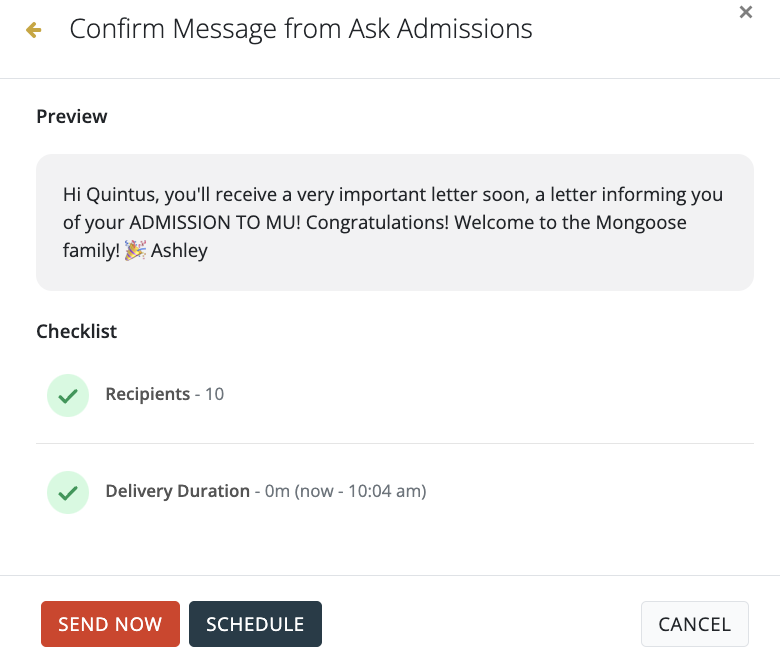Cancel sending the message
This screenshot has width=780, height=660.
click(x=694, y=624)
